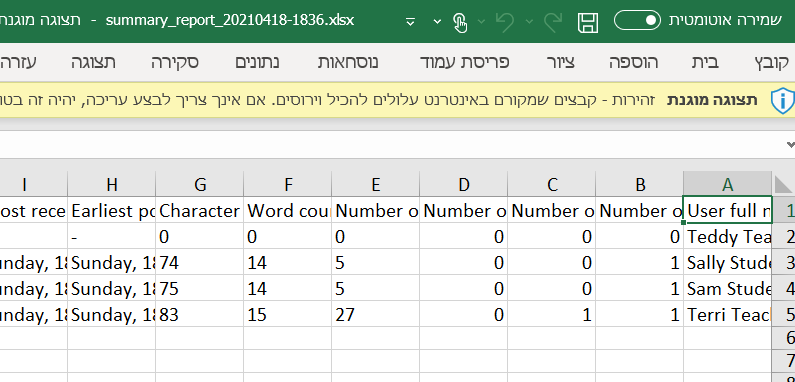Open the Customize Quick Access Toolbar dropdown

click(411, 22)
